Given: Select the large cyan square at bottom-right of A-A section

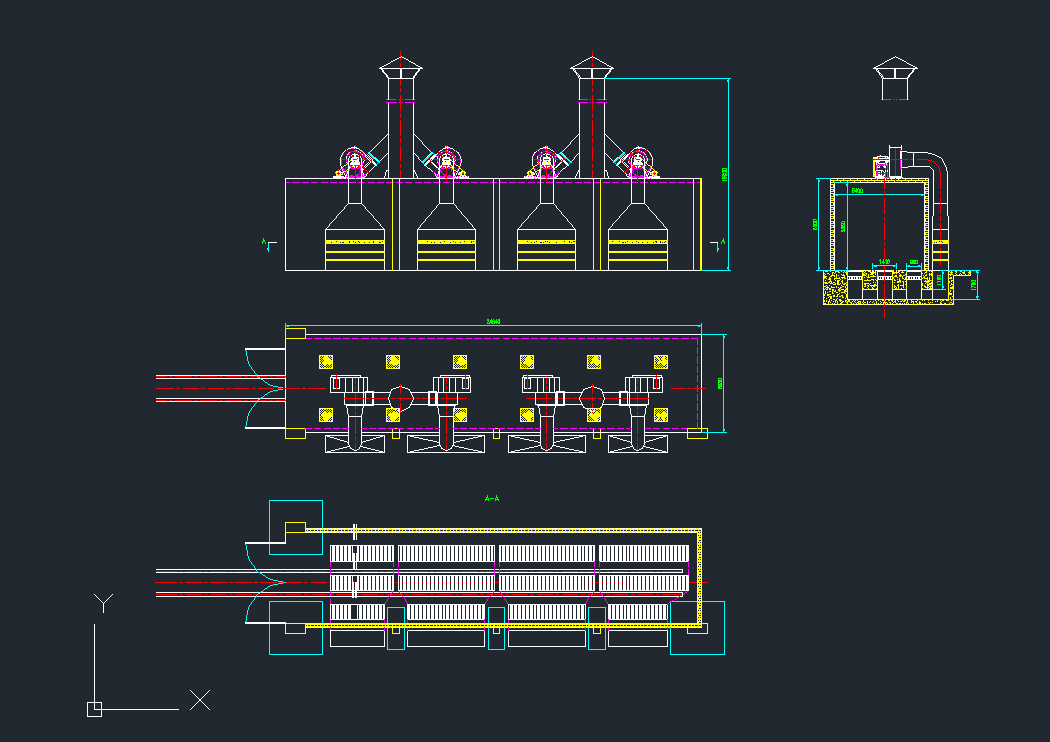Looking at the screenshot, I should [697, 628].
